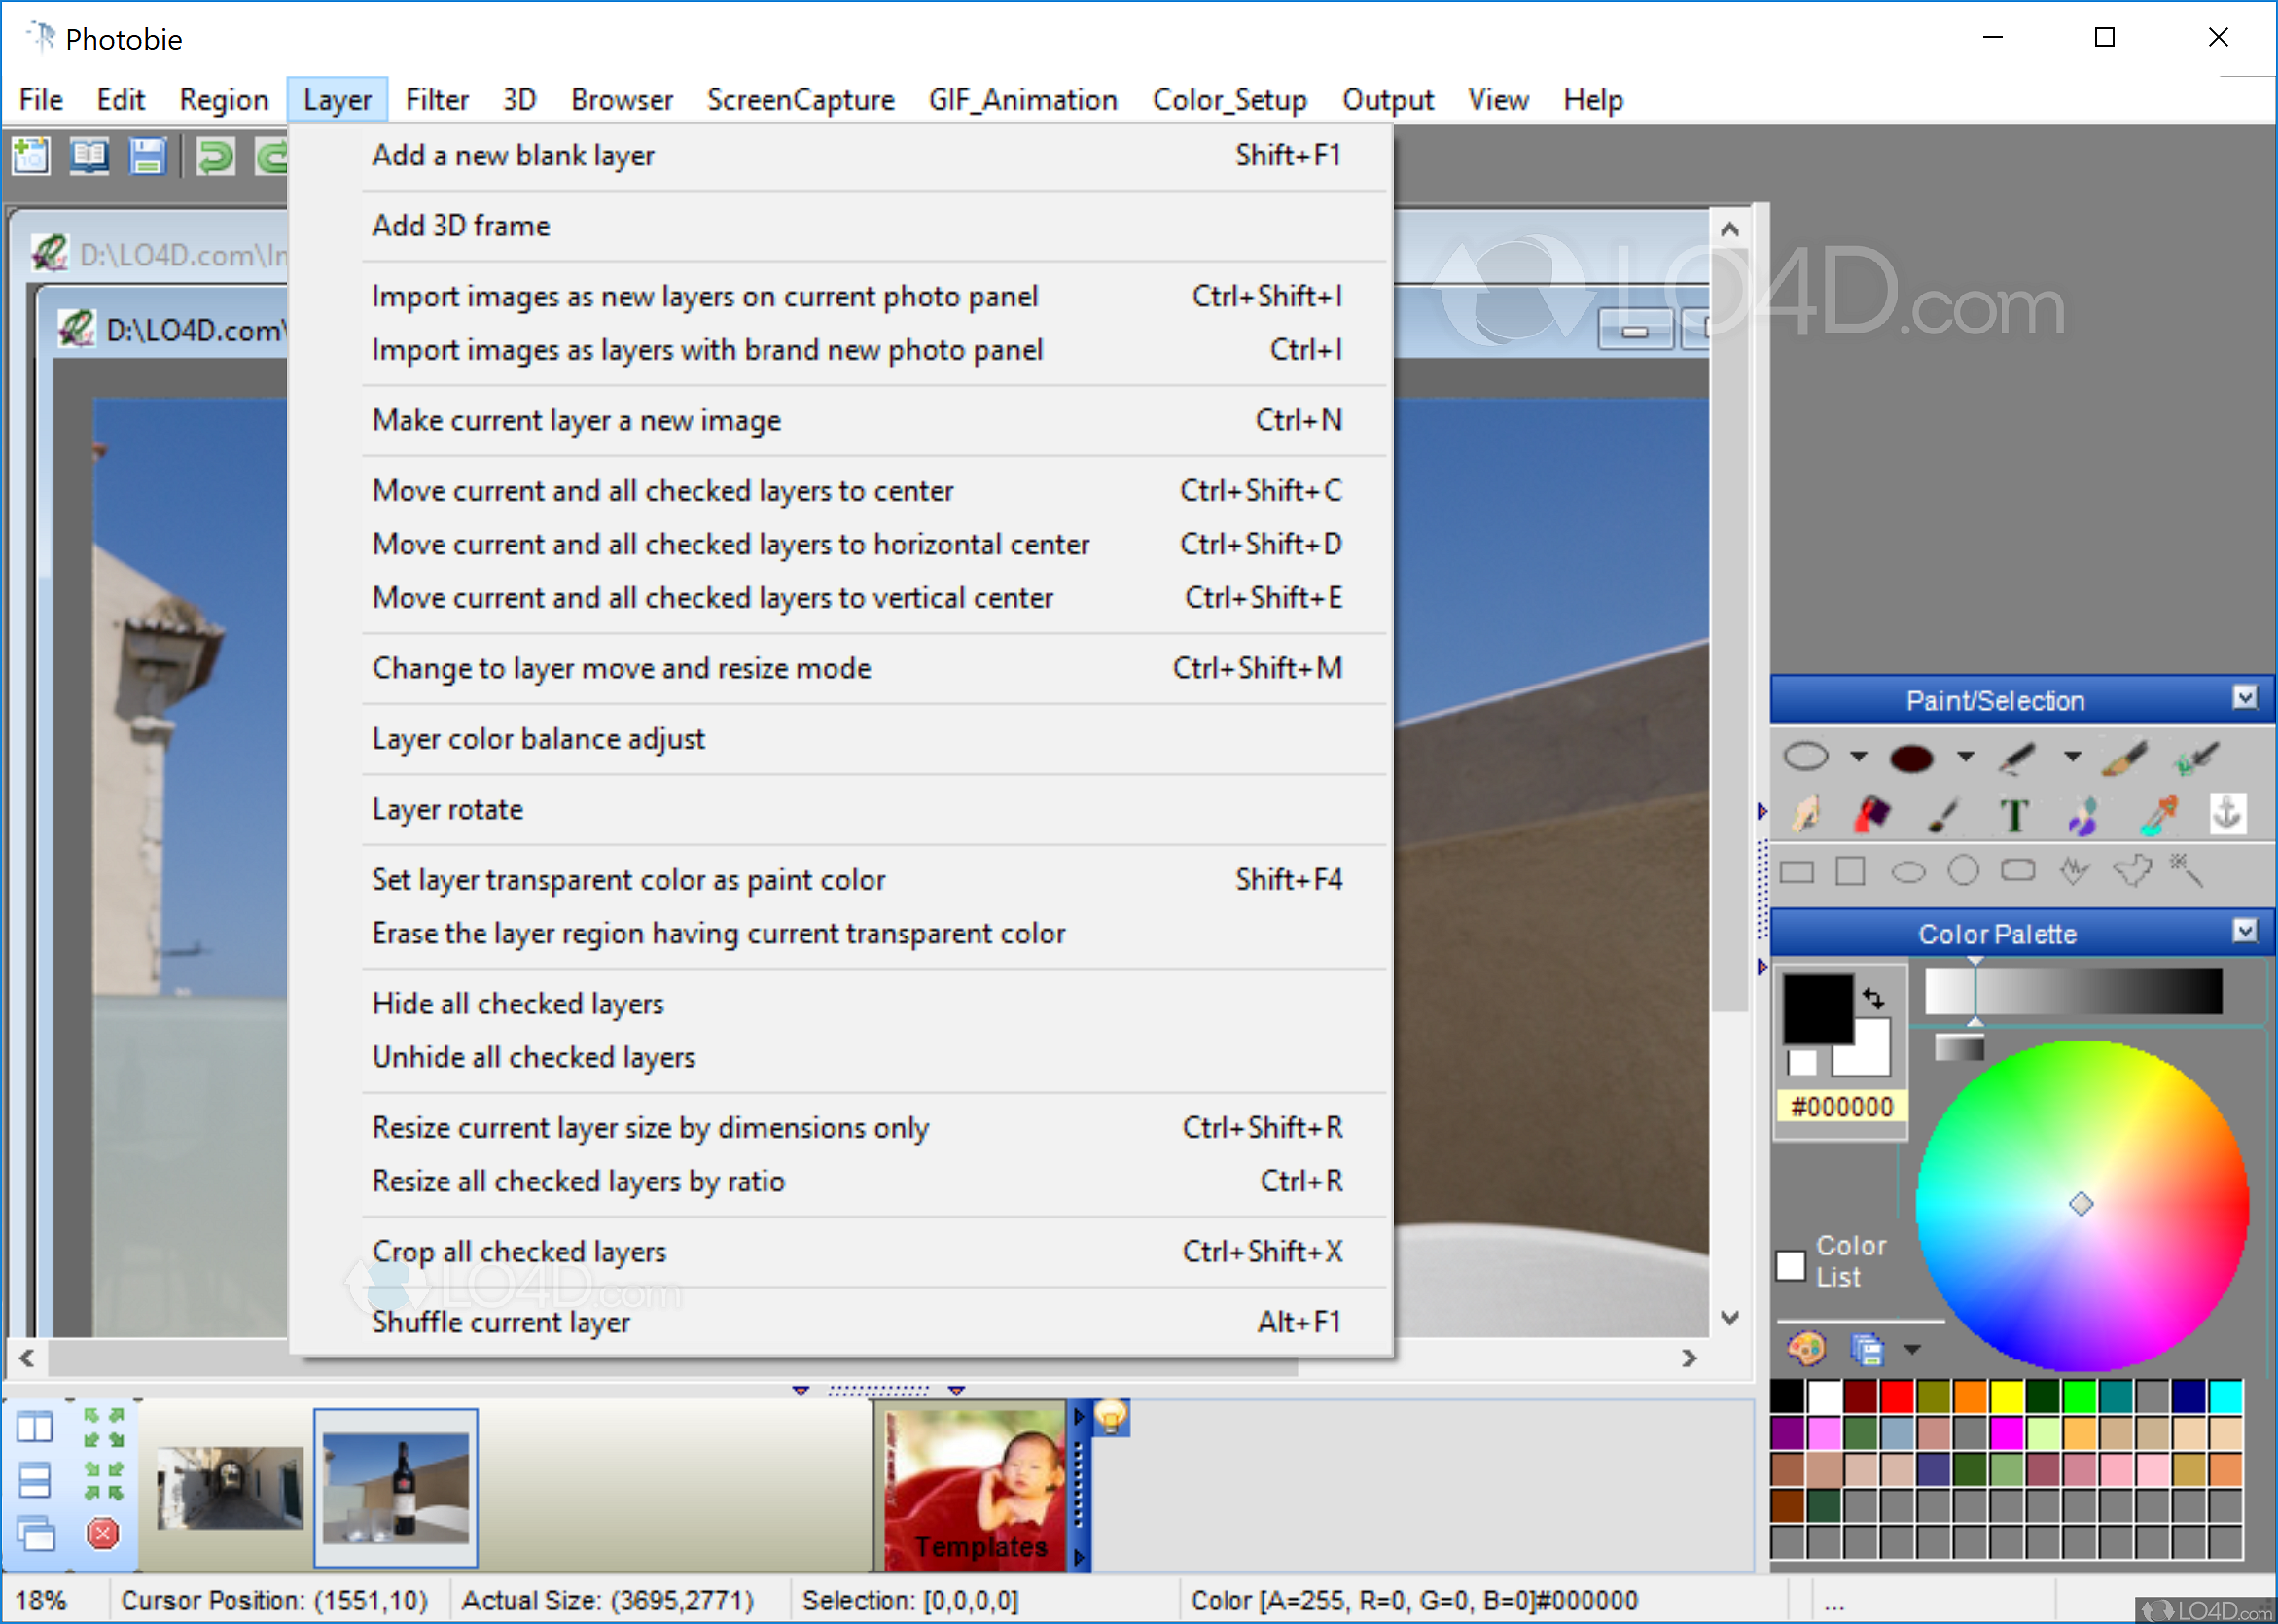
Task: Toggle the lightbulb icon above Templates
Action: tap(1109, 1417)
